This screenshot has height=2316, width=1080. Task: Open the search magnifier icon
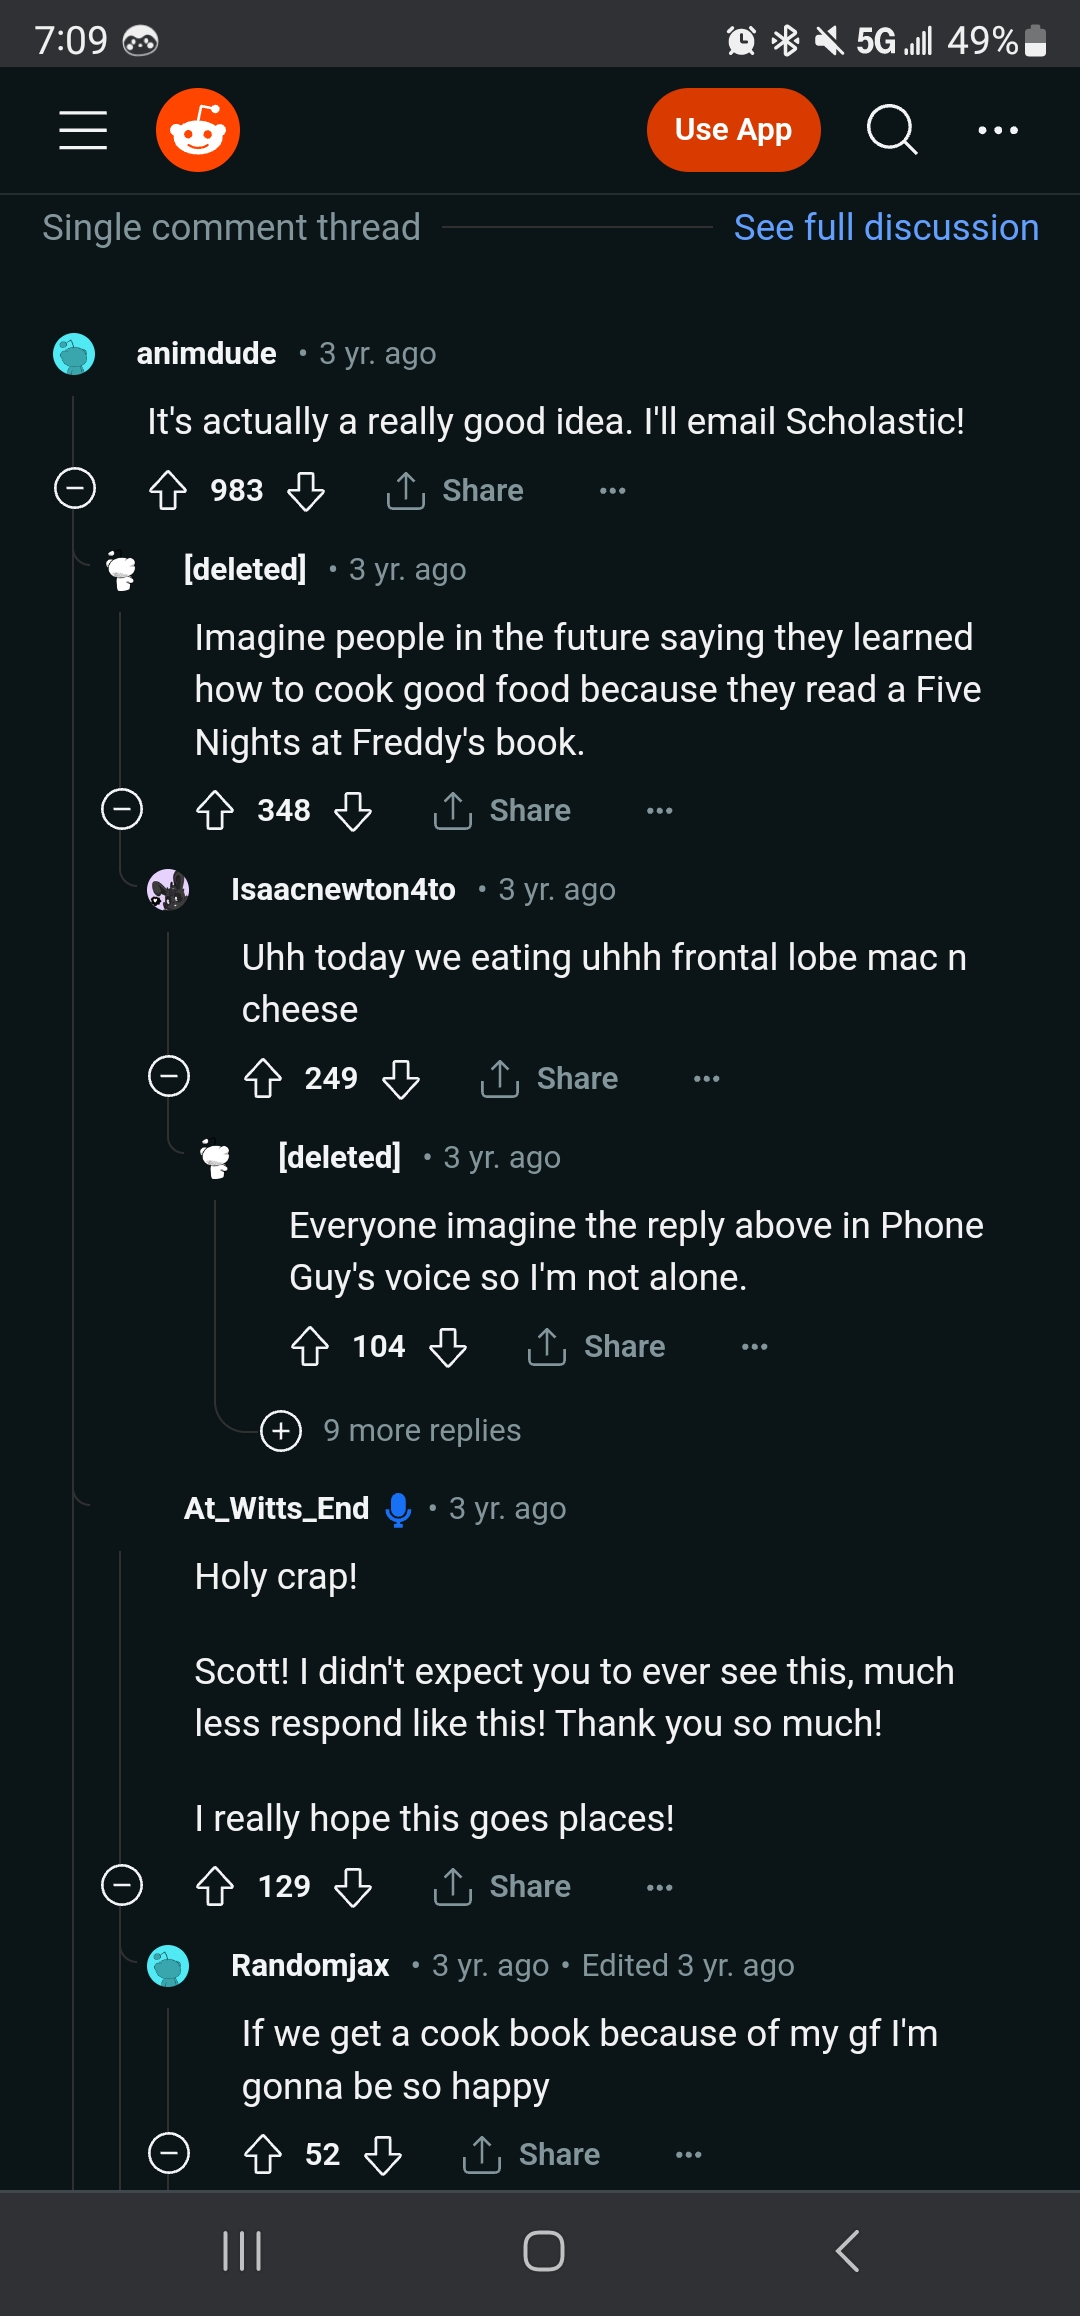click(891, 130)
